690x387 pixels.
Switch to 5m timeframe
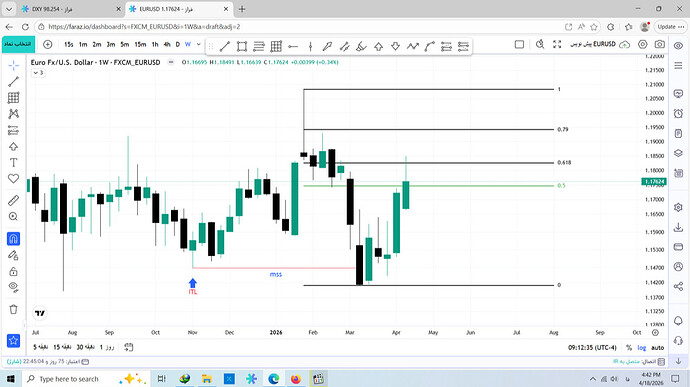click(x=125, y=44)
